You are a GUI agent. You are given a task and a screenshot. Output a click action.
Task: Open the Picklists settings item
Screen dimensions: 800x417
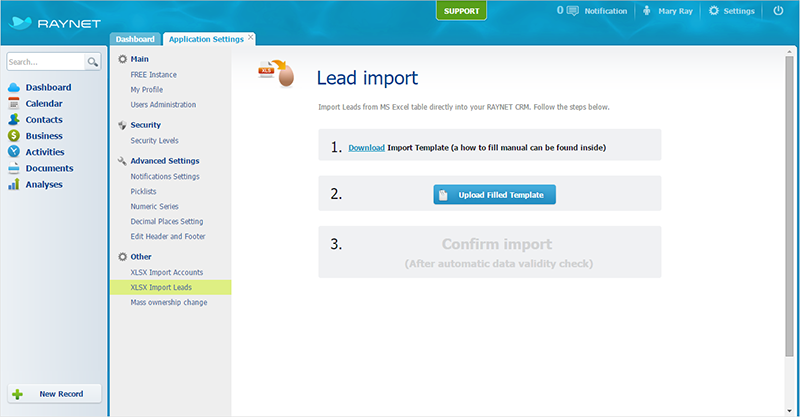pyautogui.click(x=143, y=191)
